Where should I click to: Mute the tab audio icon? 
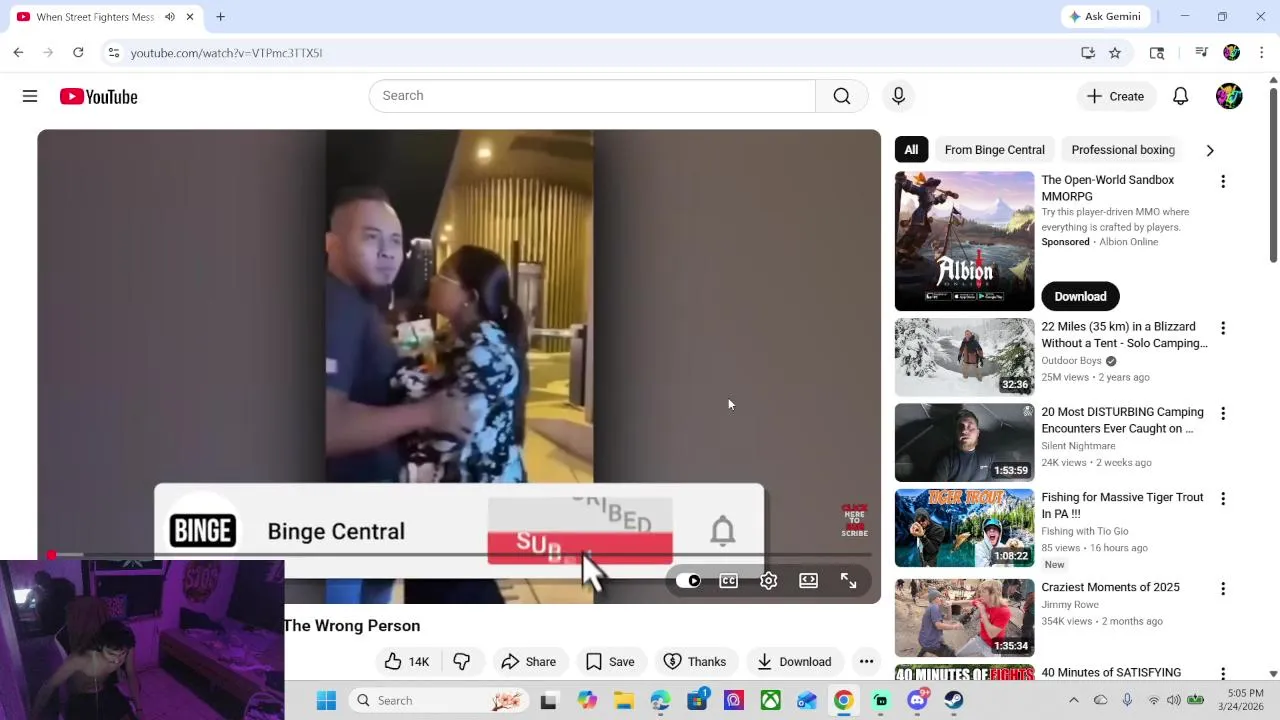pyautogui.click(x=170, y=17)
